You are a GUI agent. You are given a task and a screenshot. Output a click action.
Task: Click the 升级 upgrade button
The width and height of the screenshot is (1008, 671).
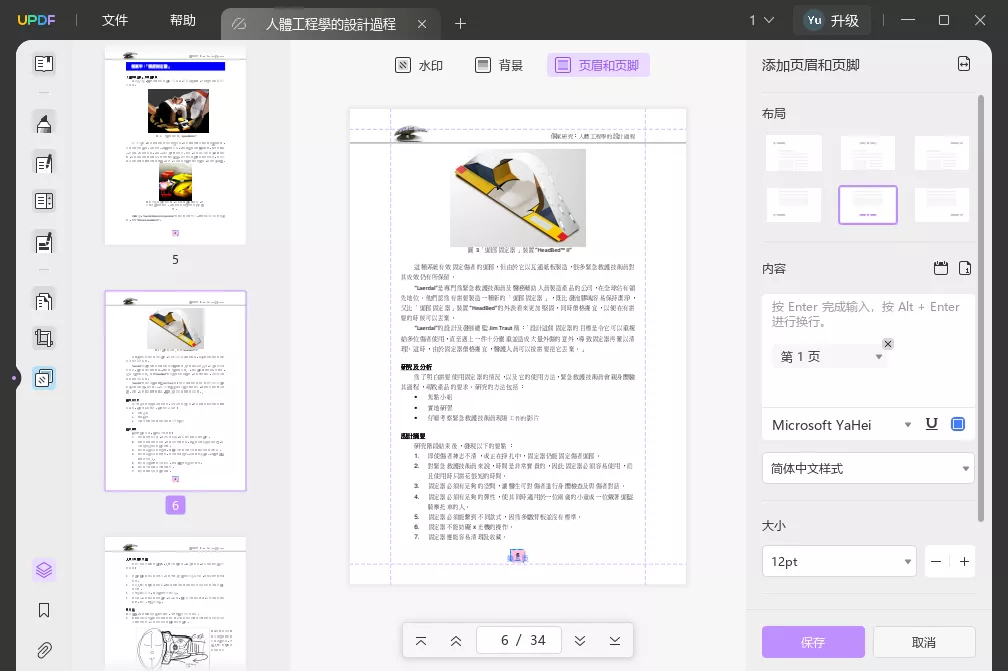(831, 21)
